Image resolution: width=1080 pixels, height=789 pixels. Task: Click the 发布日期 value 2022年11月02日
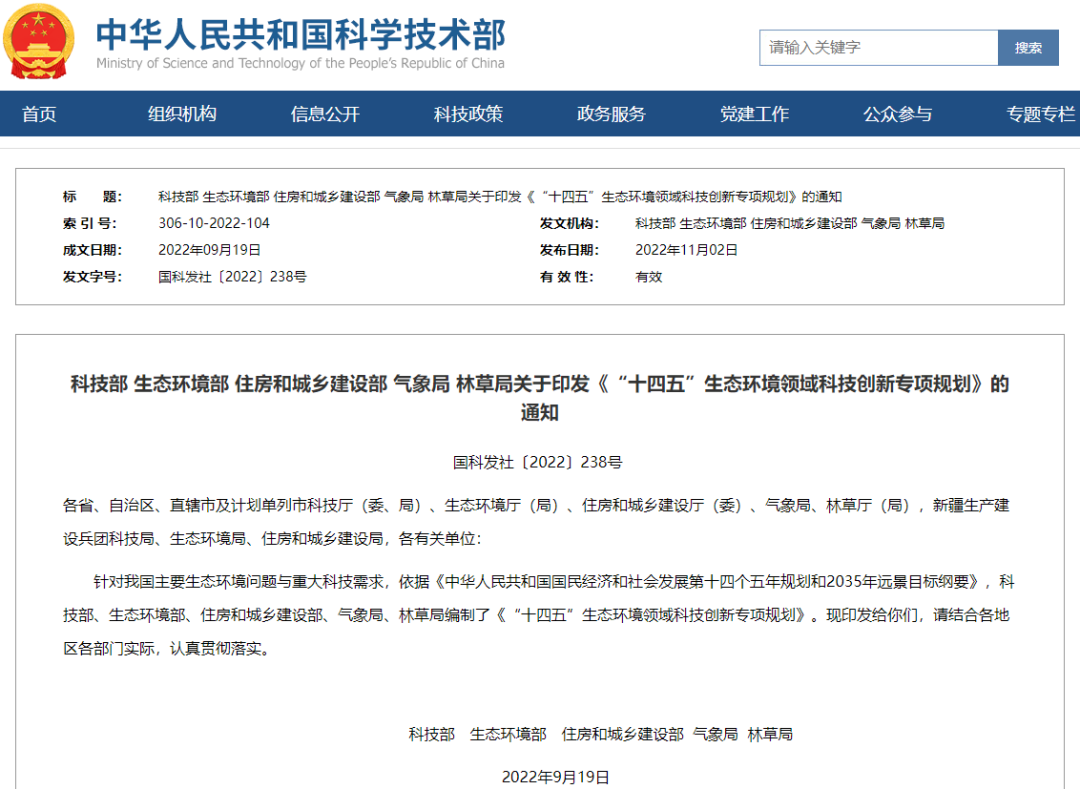pos(686,250)
